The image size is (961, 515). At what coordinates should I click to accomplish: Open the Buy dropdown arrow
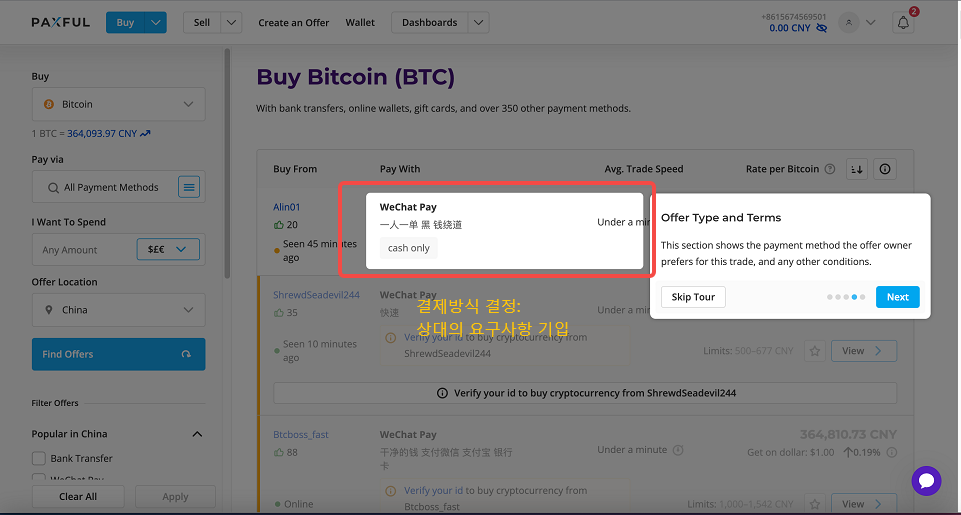coord(156,23)
